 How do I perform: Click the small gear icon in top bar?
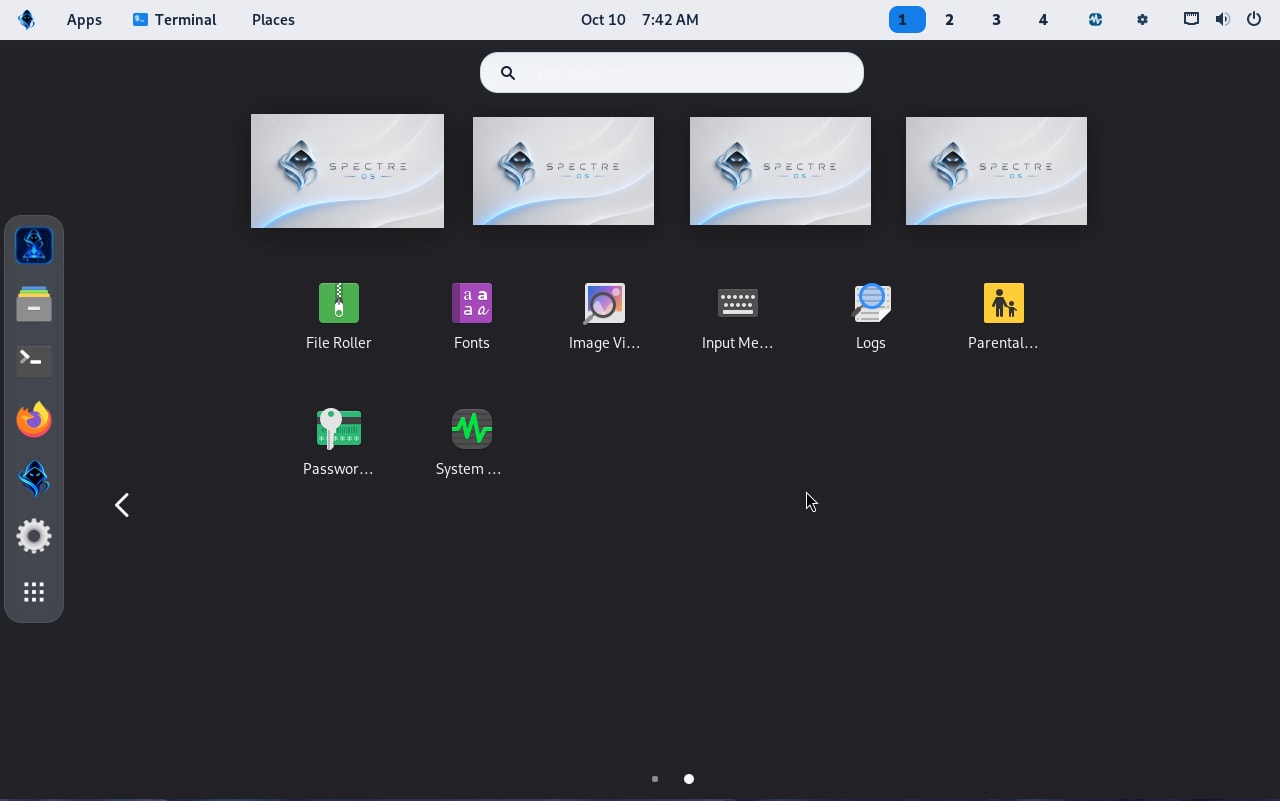point(1142,19)
